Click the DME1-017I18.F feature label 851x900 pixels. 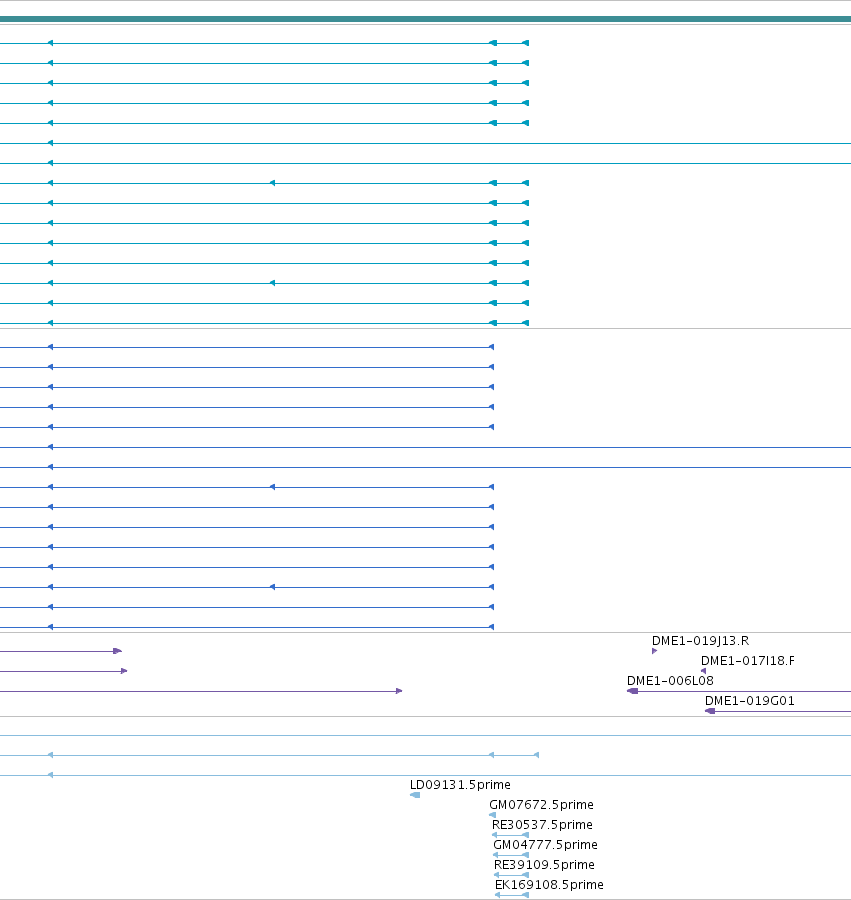click(x=748, y=661)
